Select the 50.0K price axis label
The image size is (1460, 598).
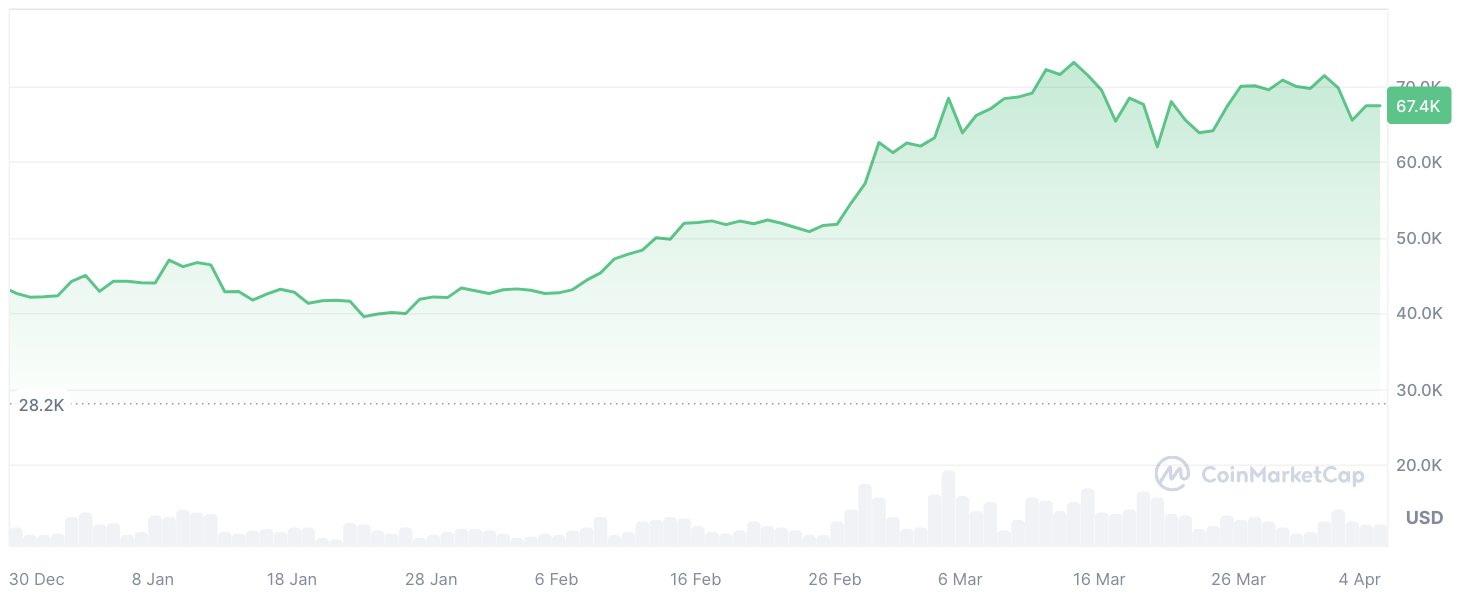pyautogui.click(x=1418, y=238)
